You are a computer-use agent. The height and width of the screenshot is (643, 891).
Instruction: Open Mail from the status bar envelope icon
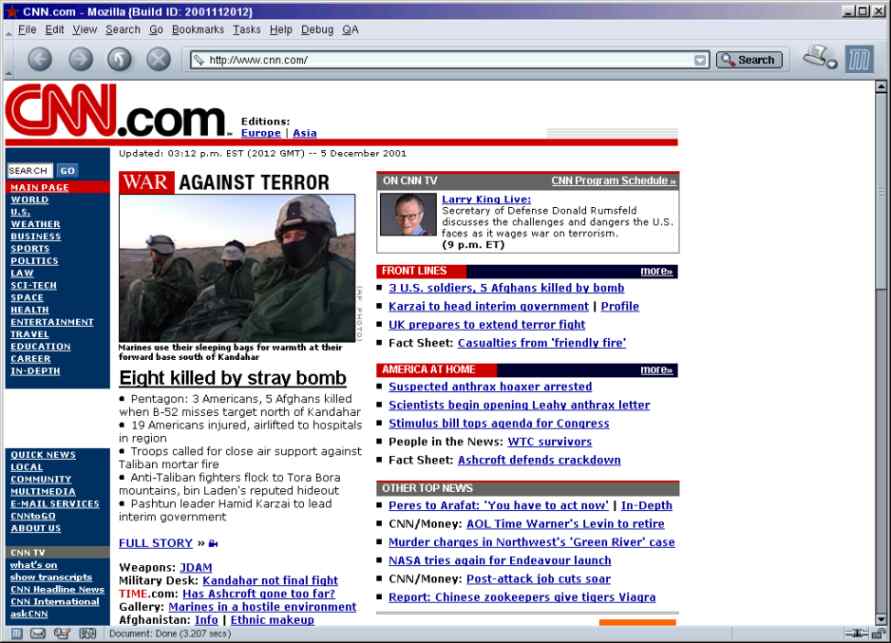pyautogui.click(x=38, y=633)
